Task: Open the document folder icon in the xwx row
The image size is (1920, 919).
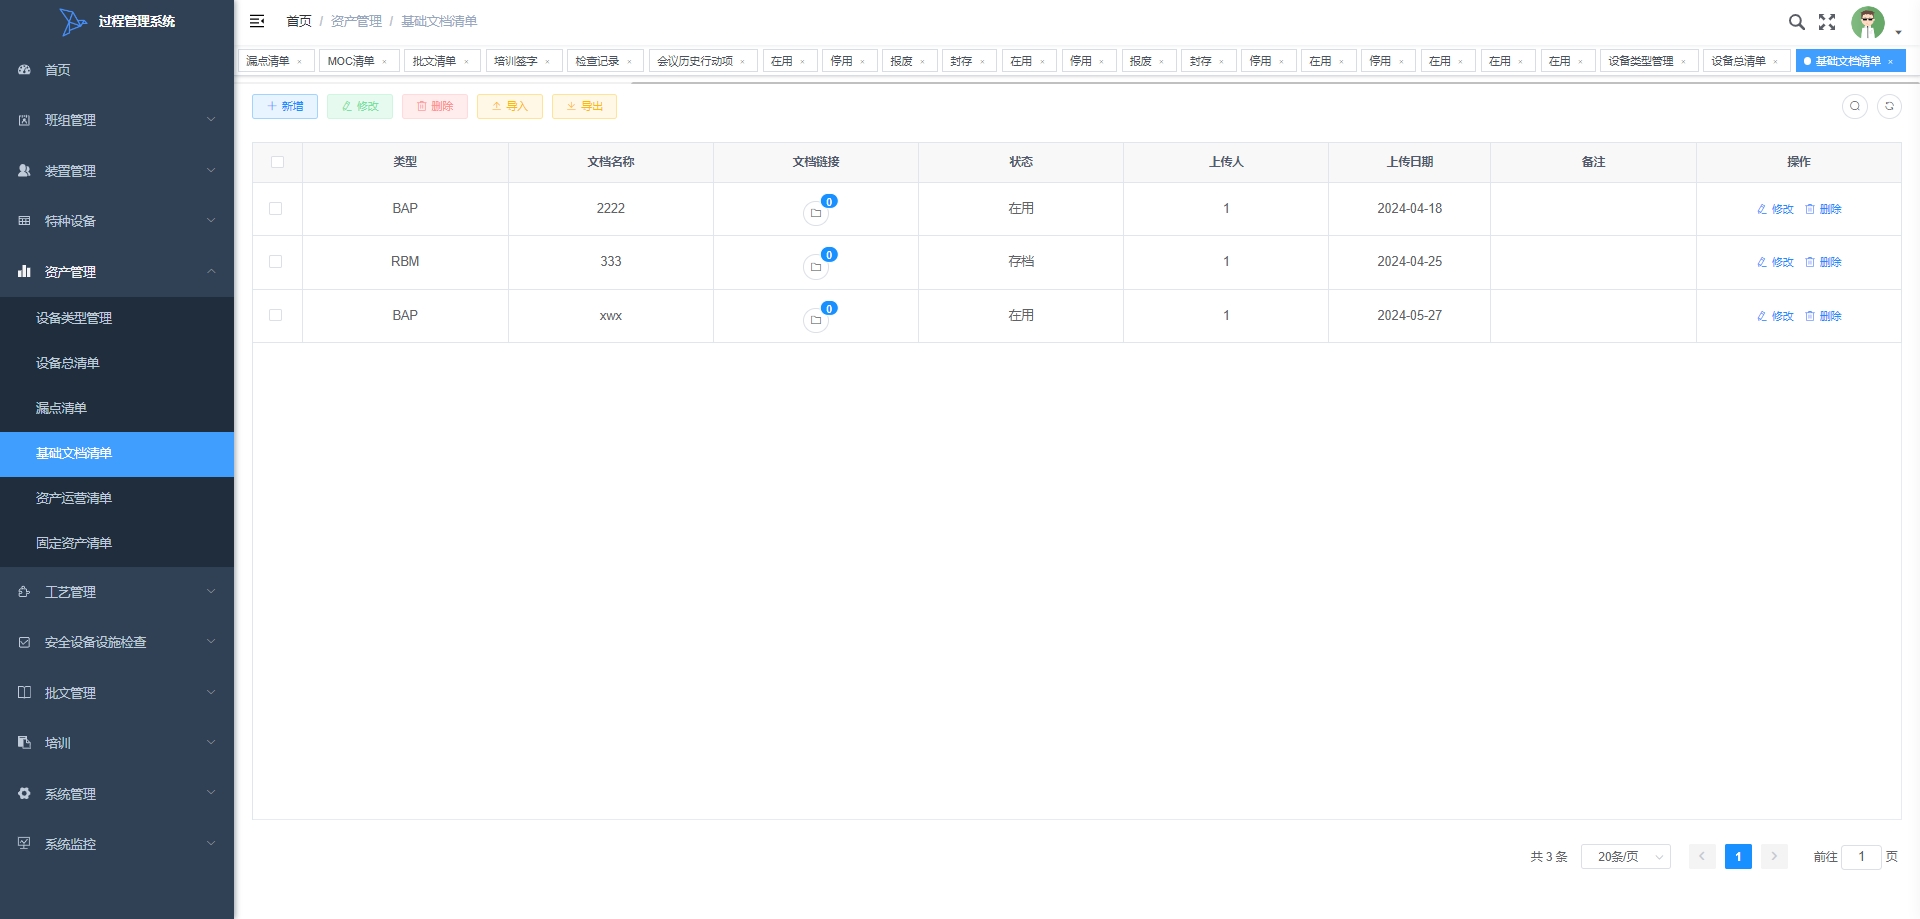Action: (x=816, y=320)
